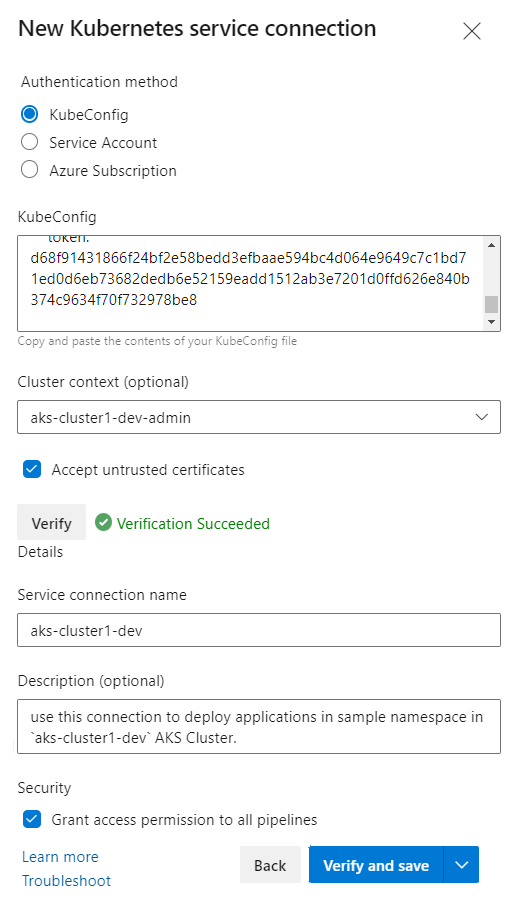Image resolution: width=515 pixels, height=913 pixels.
Task: Click into the Description text box
Action: click(x=259, y=727)
